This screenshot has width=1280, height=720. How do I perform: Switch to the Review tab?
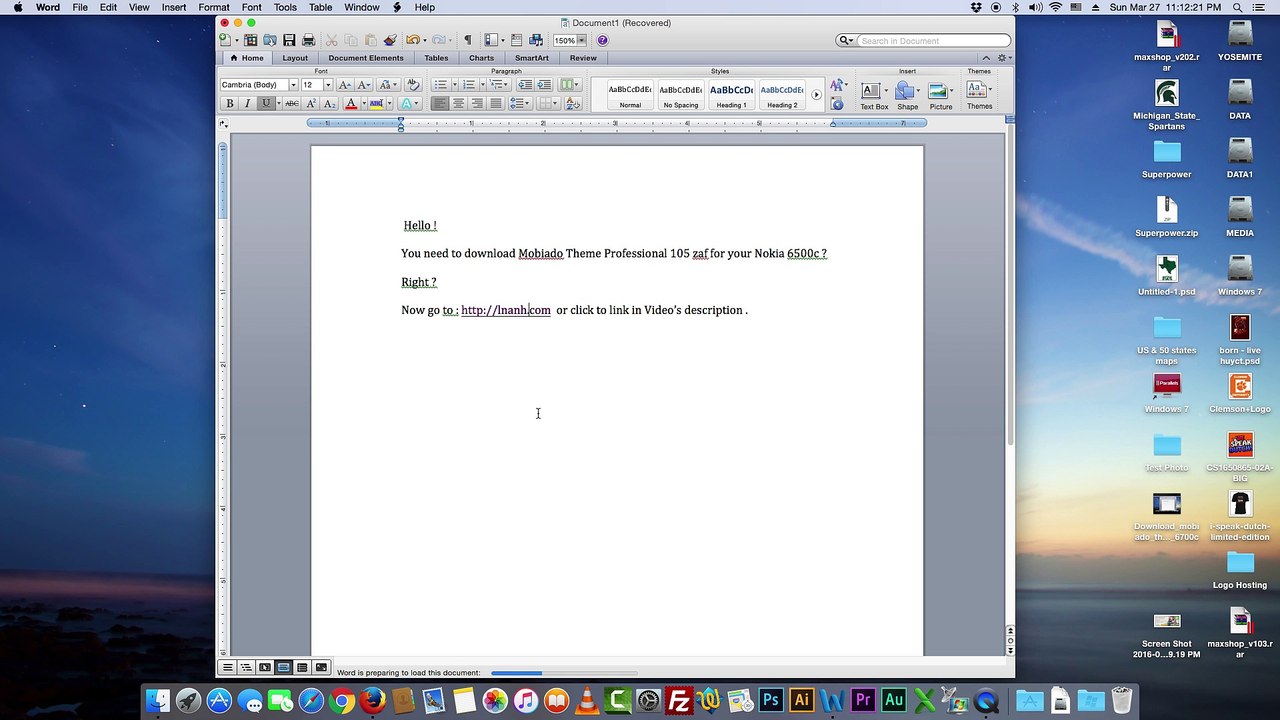coord(583,58)
